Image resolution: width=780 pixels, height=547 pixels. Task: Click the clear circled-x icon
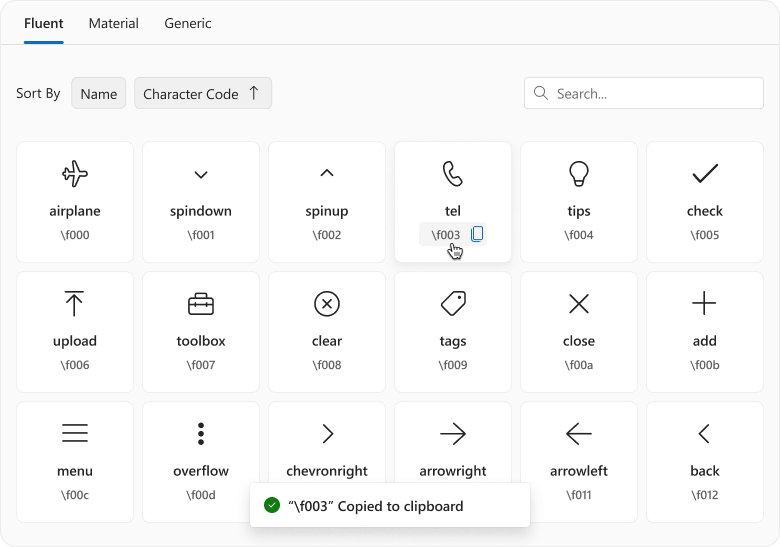pyautogui.click(x=327, y=304)
